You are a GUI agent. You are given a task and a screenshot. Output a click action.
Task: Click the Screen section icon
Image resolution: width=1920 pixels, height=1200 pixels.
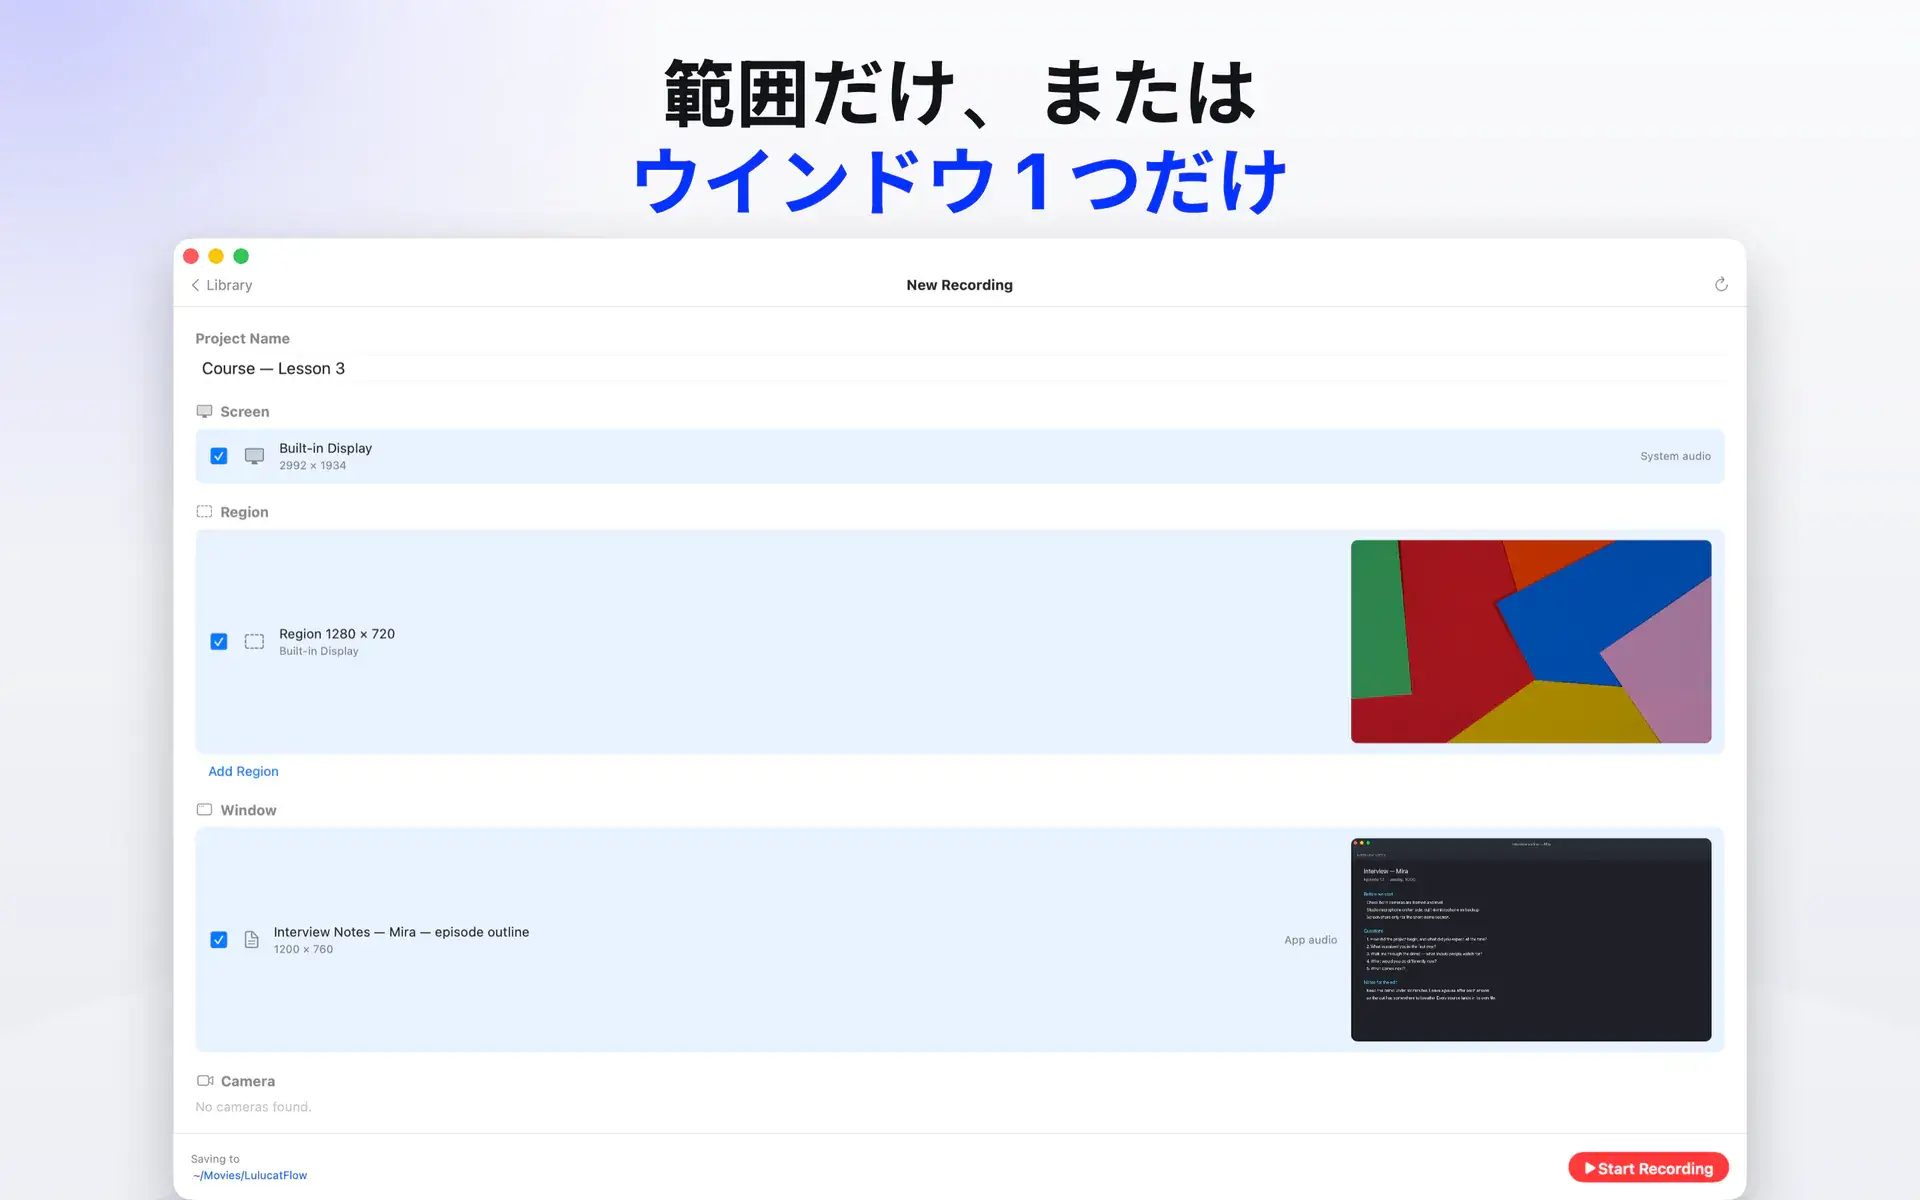point(204,411)
